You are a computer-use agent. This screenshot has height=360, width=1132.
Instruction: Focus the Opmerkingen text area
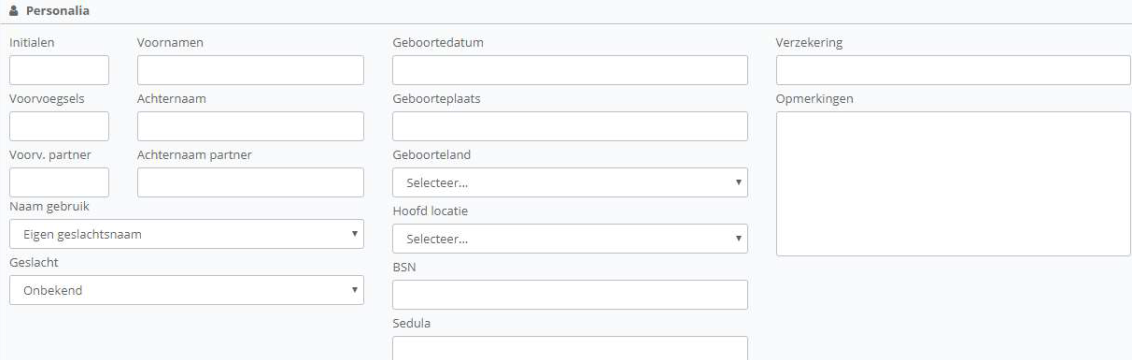point(953,184)
